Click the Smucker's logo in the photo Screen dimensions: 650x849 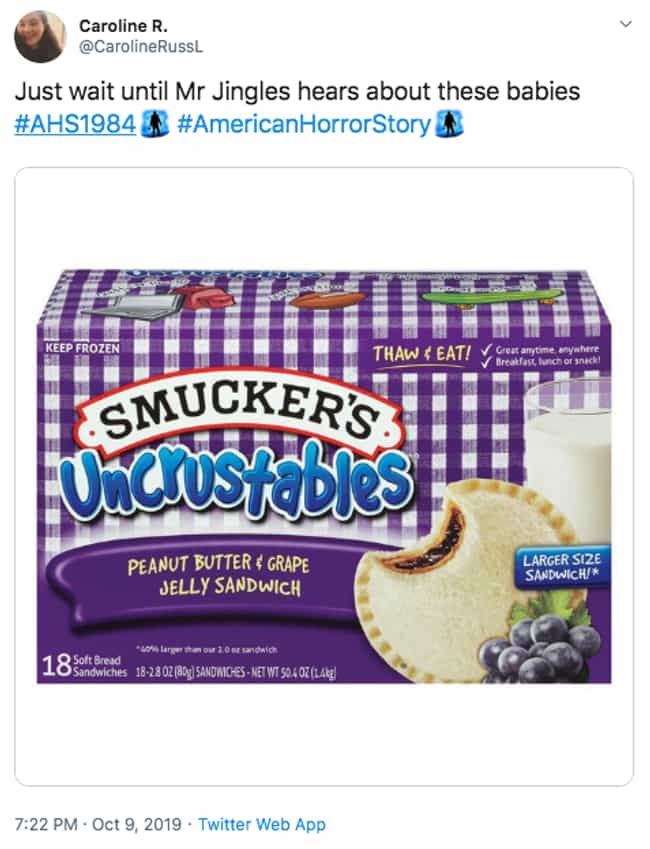(242, 413)
